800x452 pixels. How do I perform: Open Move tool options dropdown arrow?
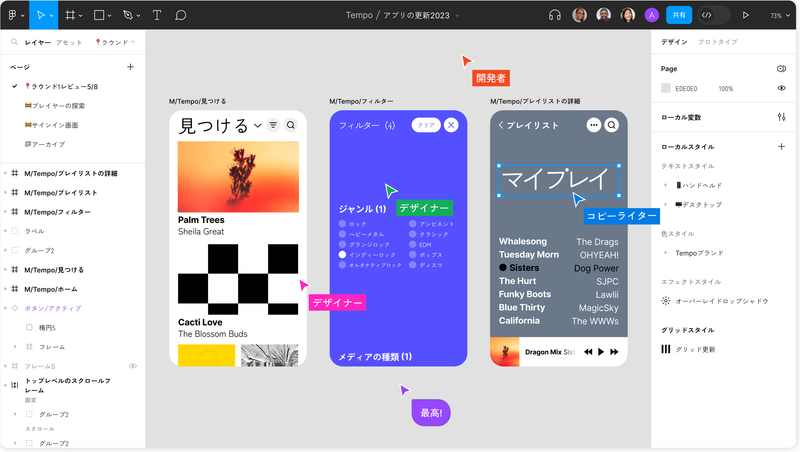[x=52, y=16]
